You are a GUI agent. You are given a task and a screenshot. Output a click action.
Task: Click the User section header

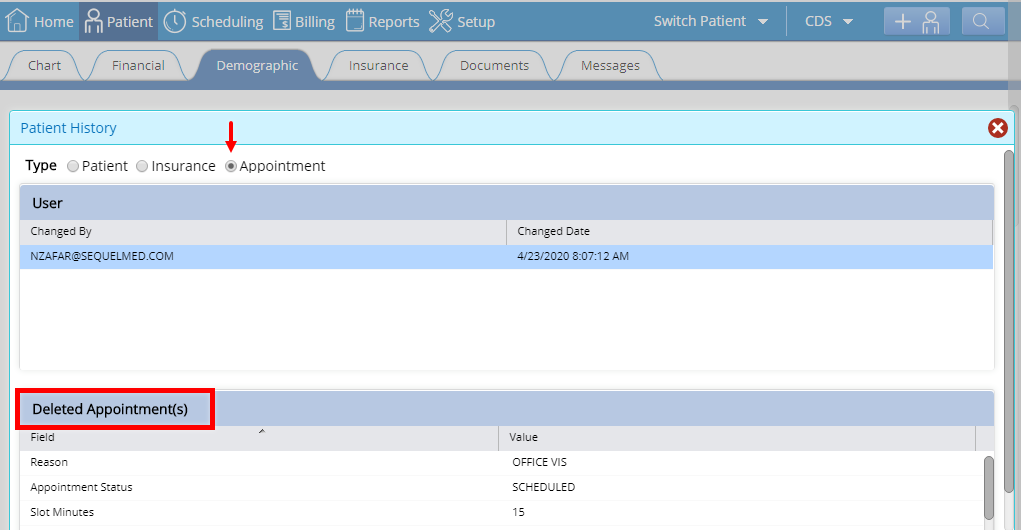pyautogui.click(x=507, y=203)
